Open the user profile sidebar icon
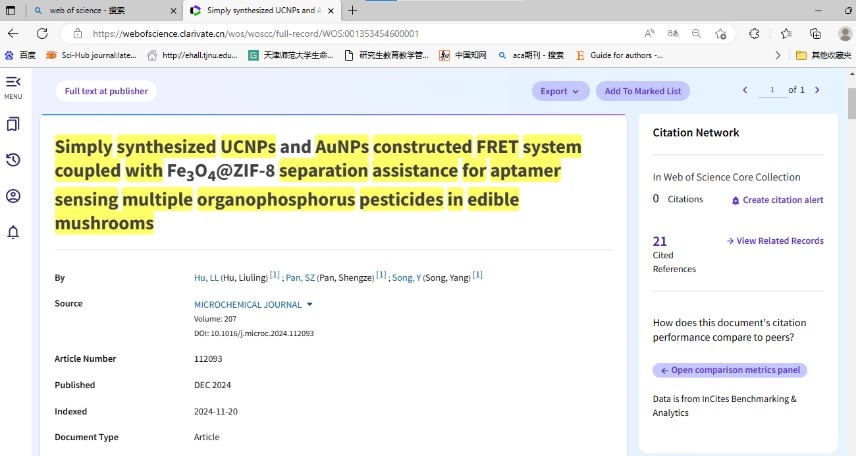 [13, 196]
